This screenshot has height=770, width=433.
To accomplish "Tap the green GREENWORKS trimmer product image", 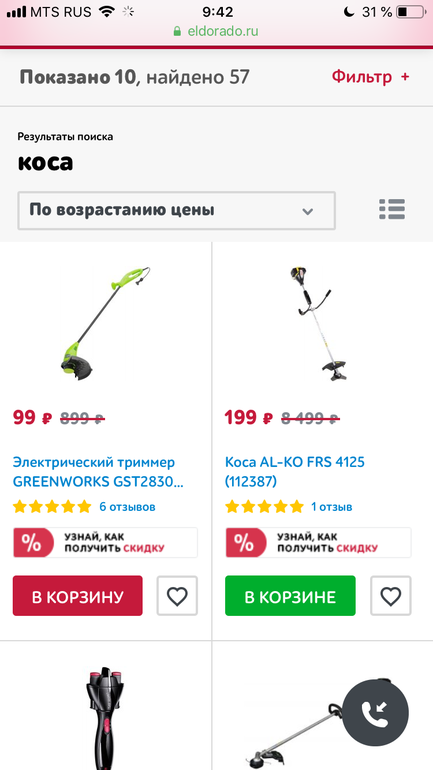I will [x=106, y=325].
